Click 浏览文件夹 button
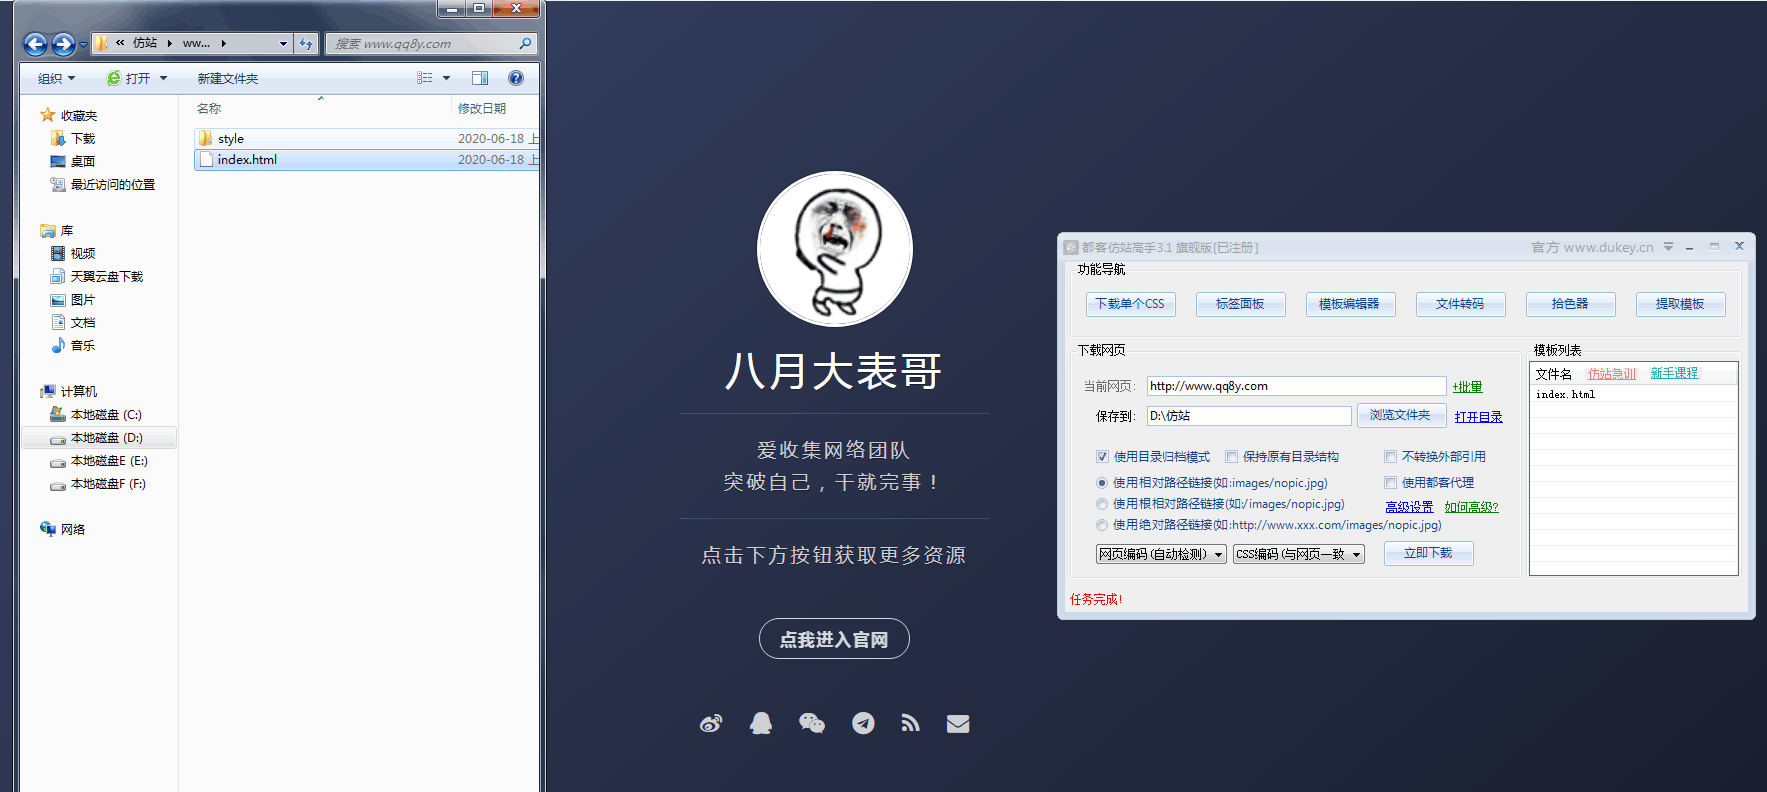This screenshot has height=792, width=1767. click(x=1401, y=415)
